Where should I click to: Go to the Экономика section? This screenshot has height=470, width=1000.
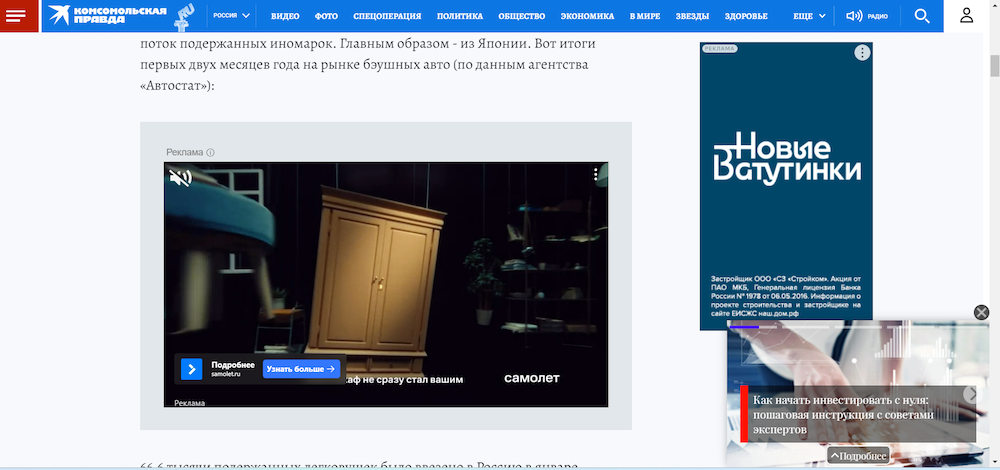click(x=587, y=17)
